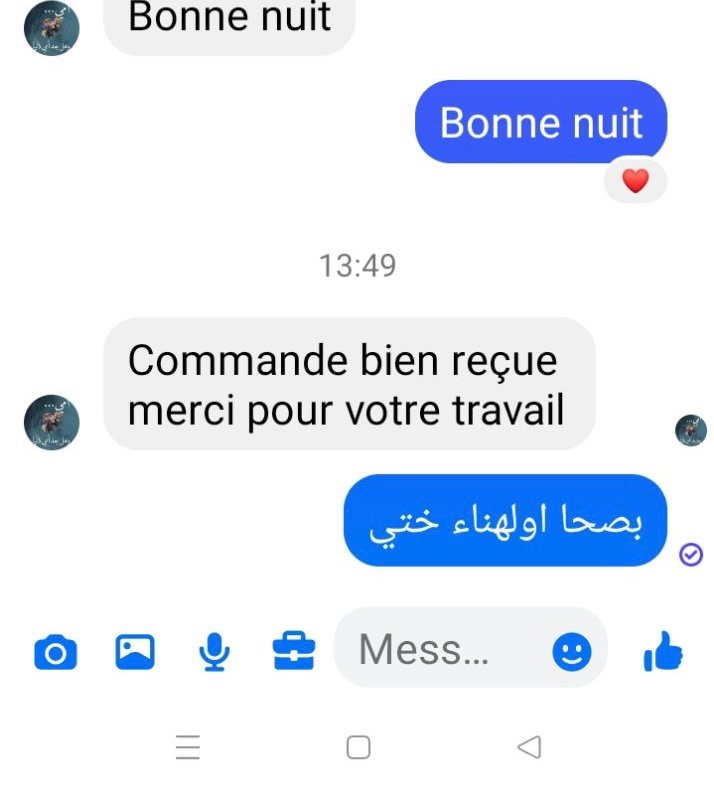Tap the Android back triangle button

tap(530, 747)
